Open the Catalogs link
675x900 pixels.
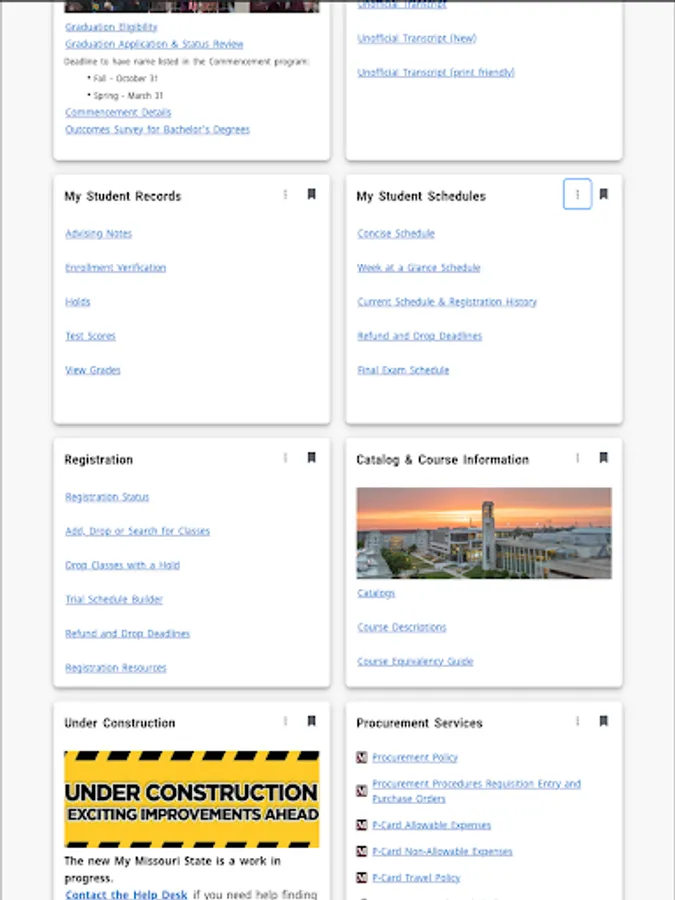[376, 593]
